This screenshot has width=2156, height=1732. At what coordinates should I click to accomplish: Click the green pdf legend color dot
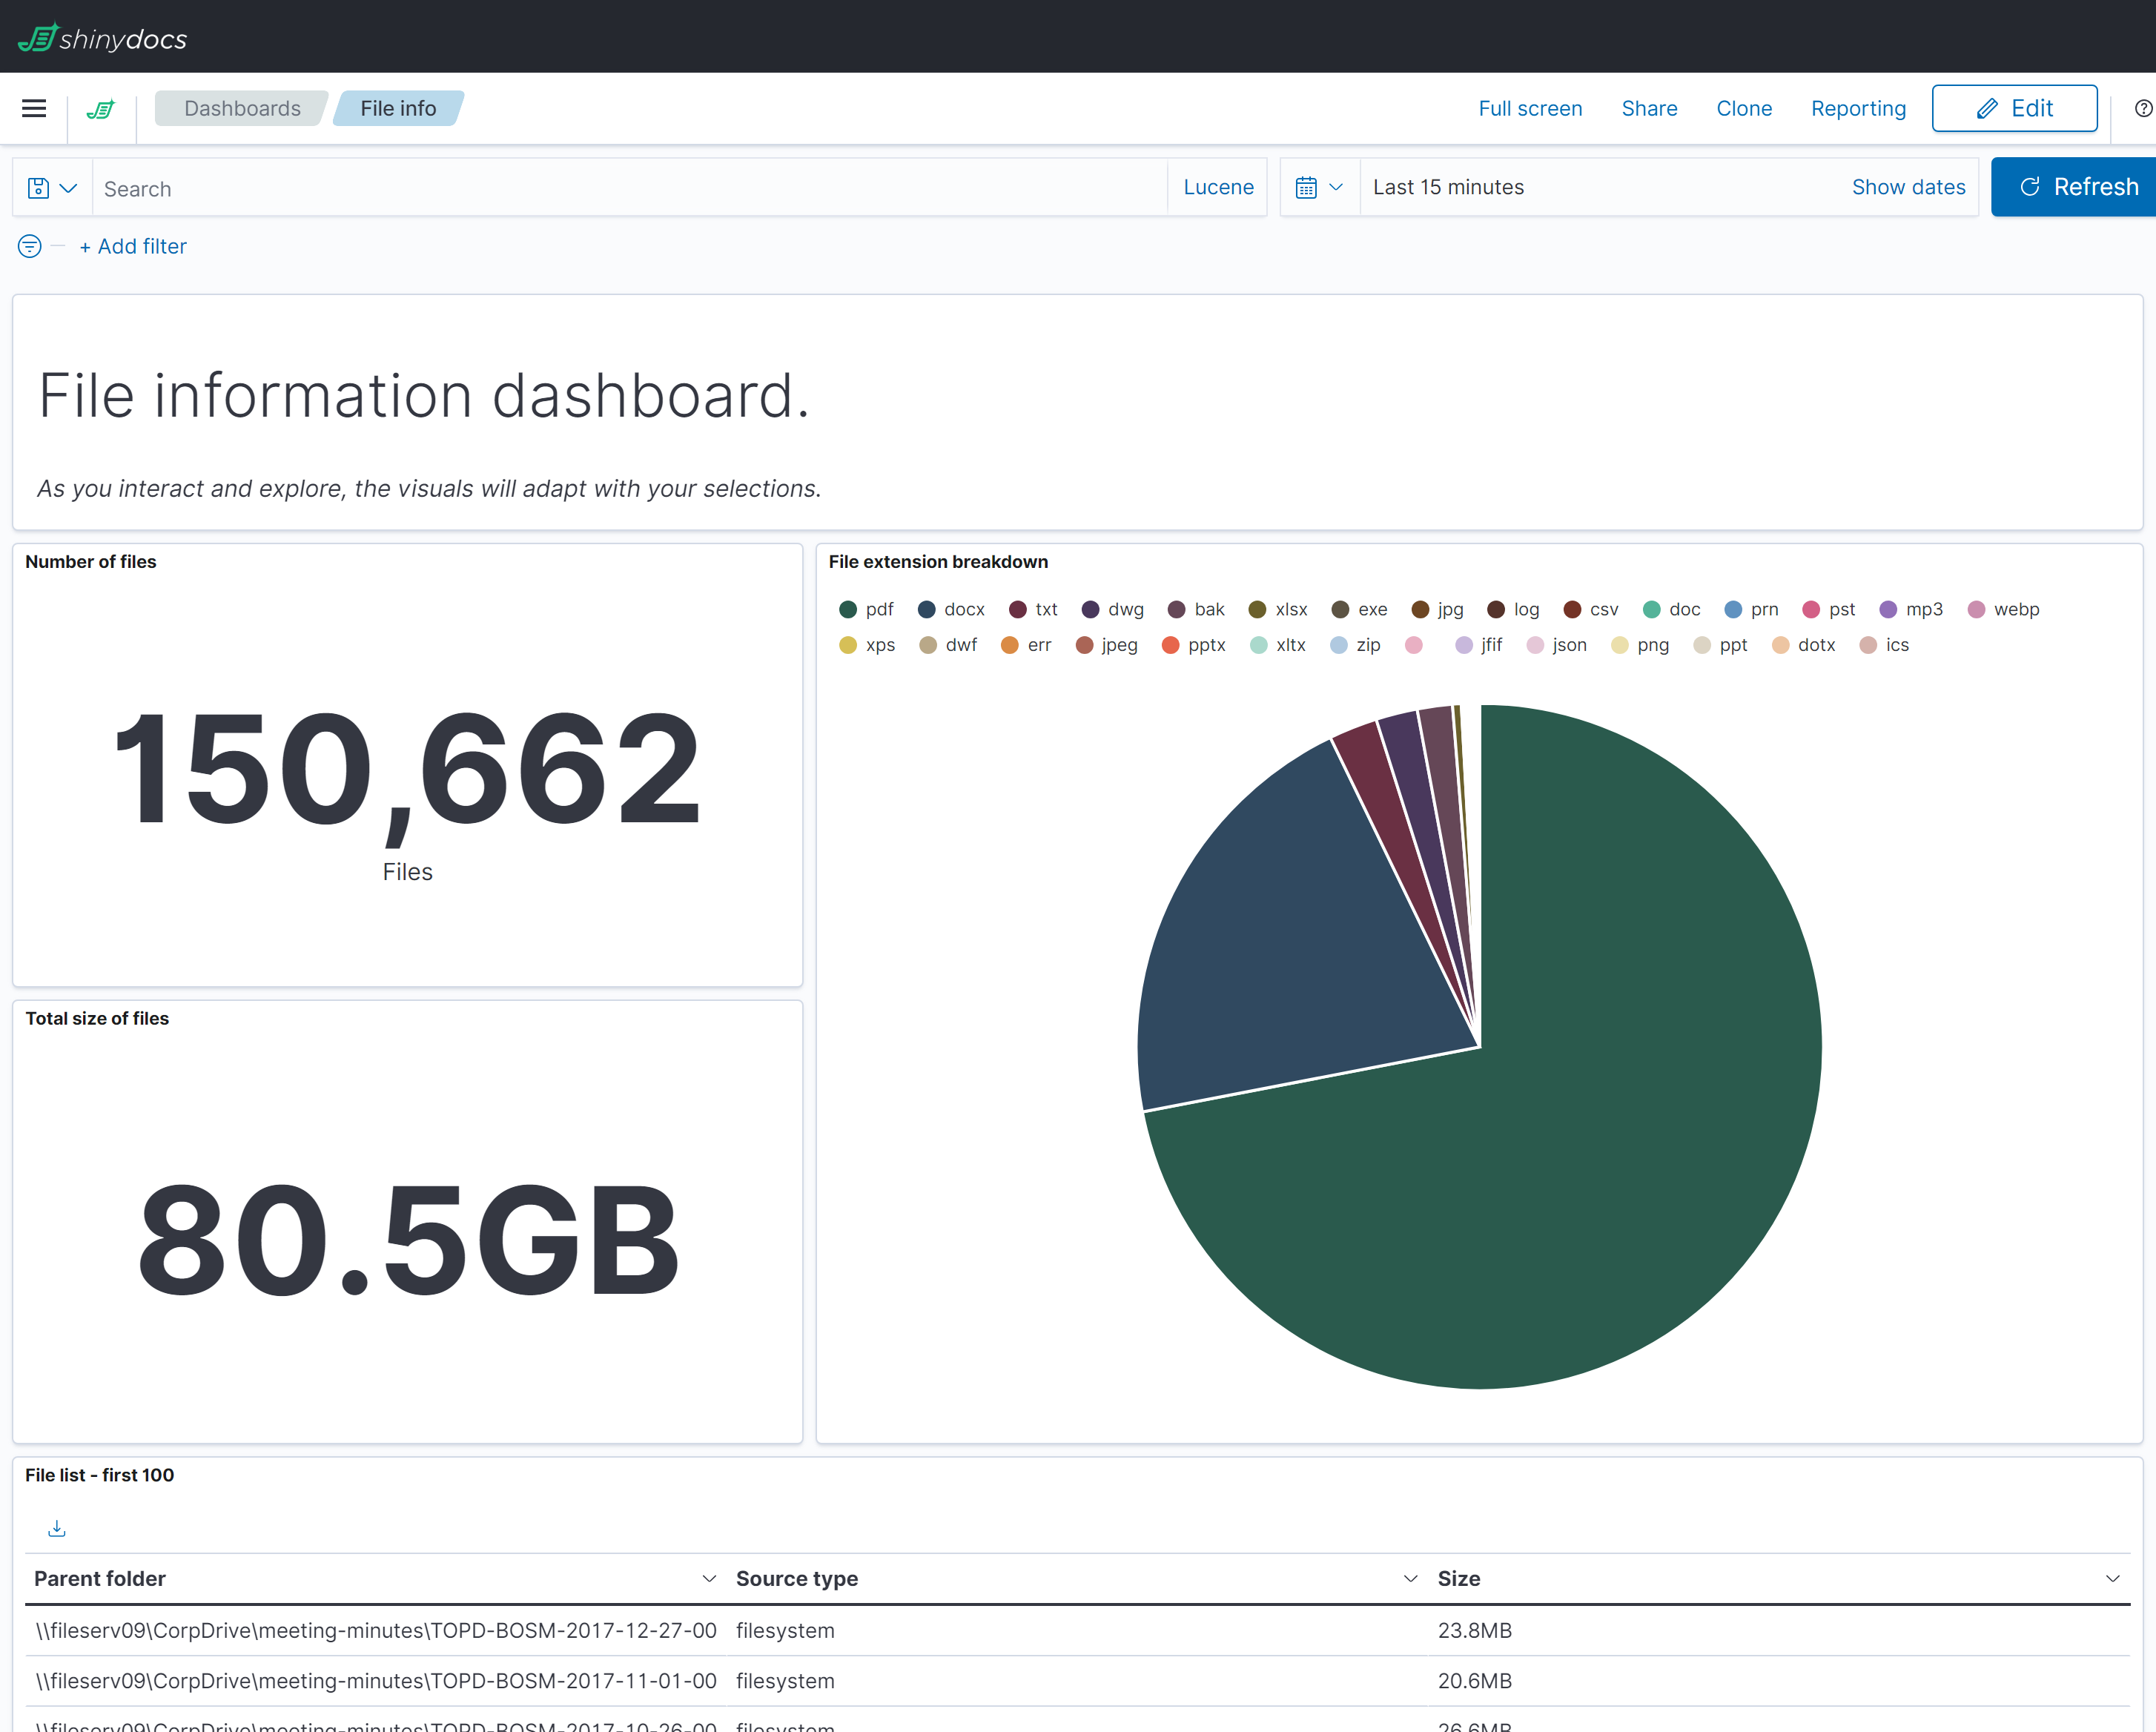pos(848,609)
